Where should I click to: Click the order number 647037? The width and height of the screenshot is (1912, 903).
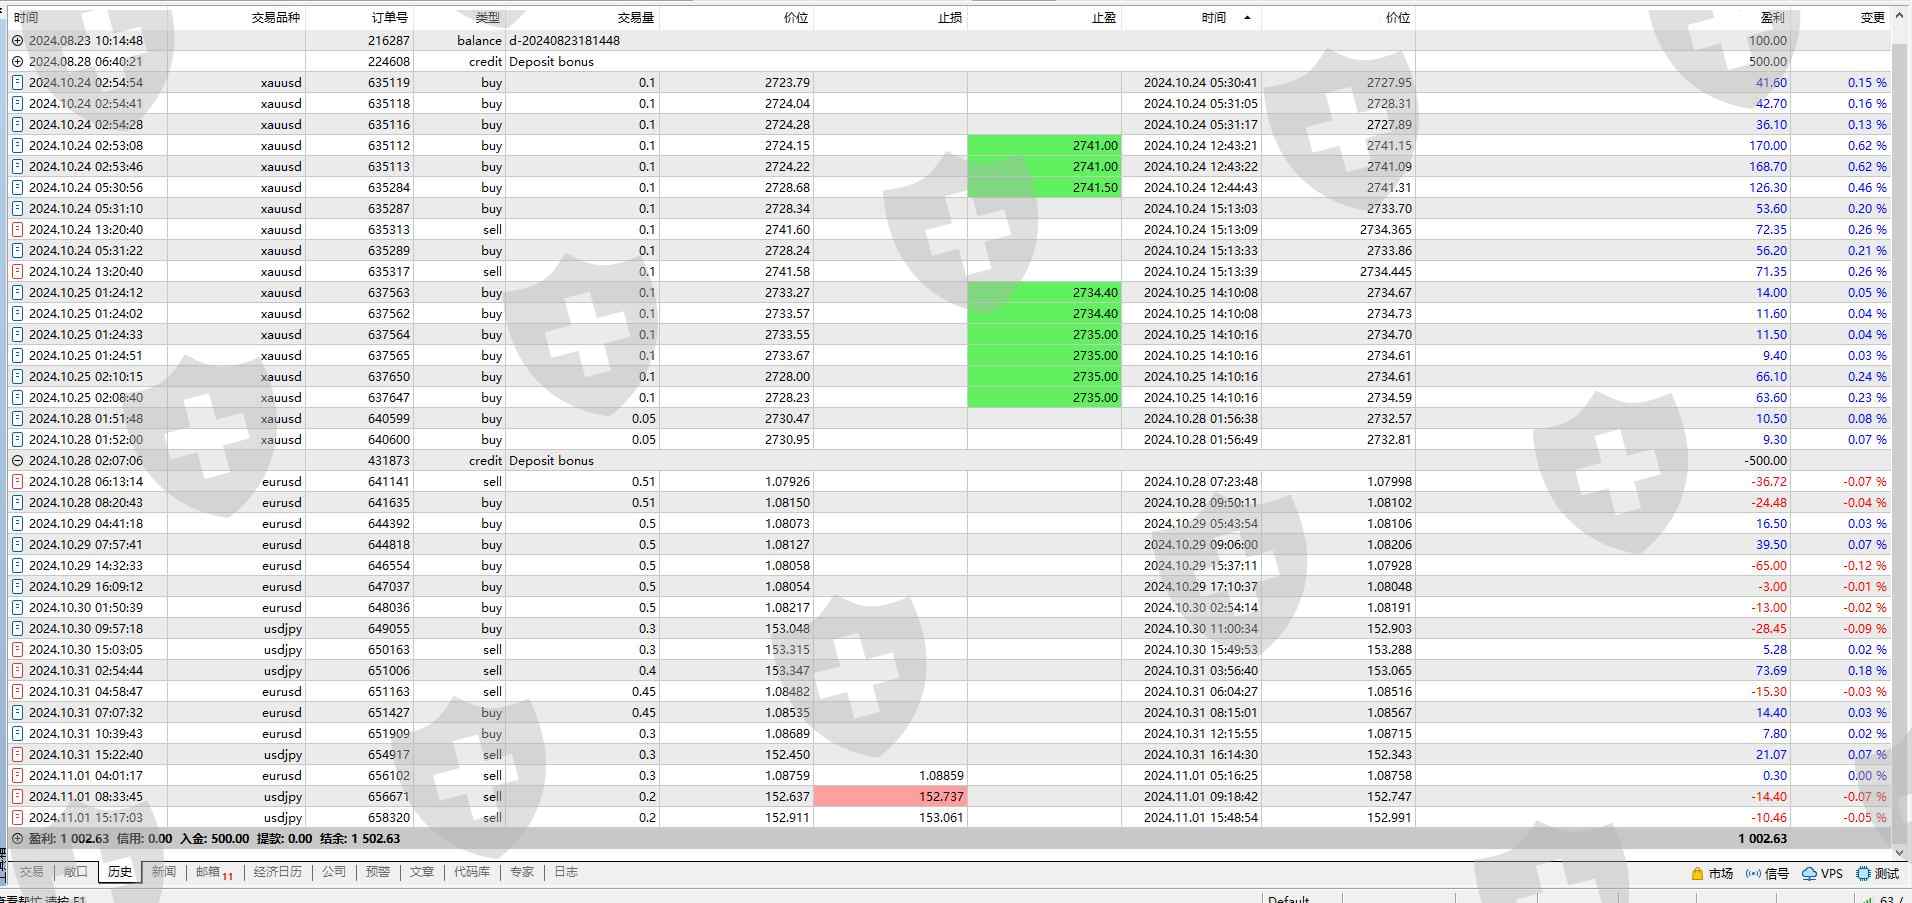[389, 587]
